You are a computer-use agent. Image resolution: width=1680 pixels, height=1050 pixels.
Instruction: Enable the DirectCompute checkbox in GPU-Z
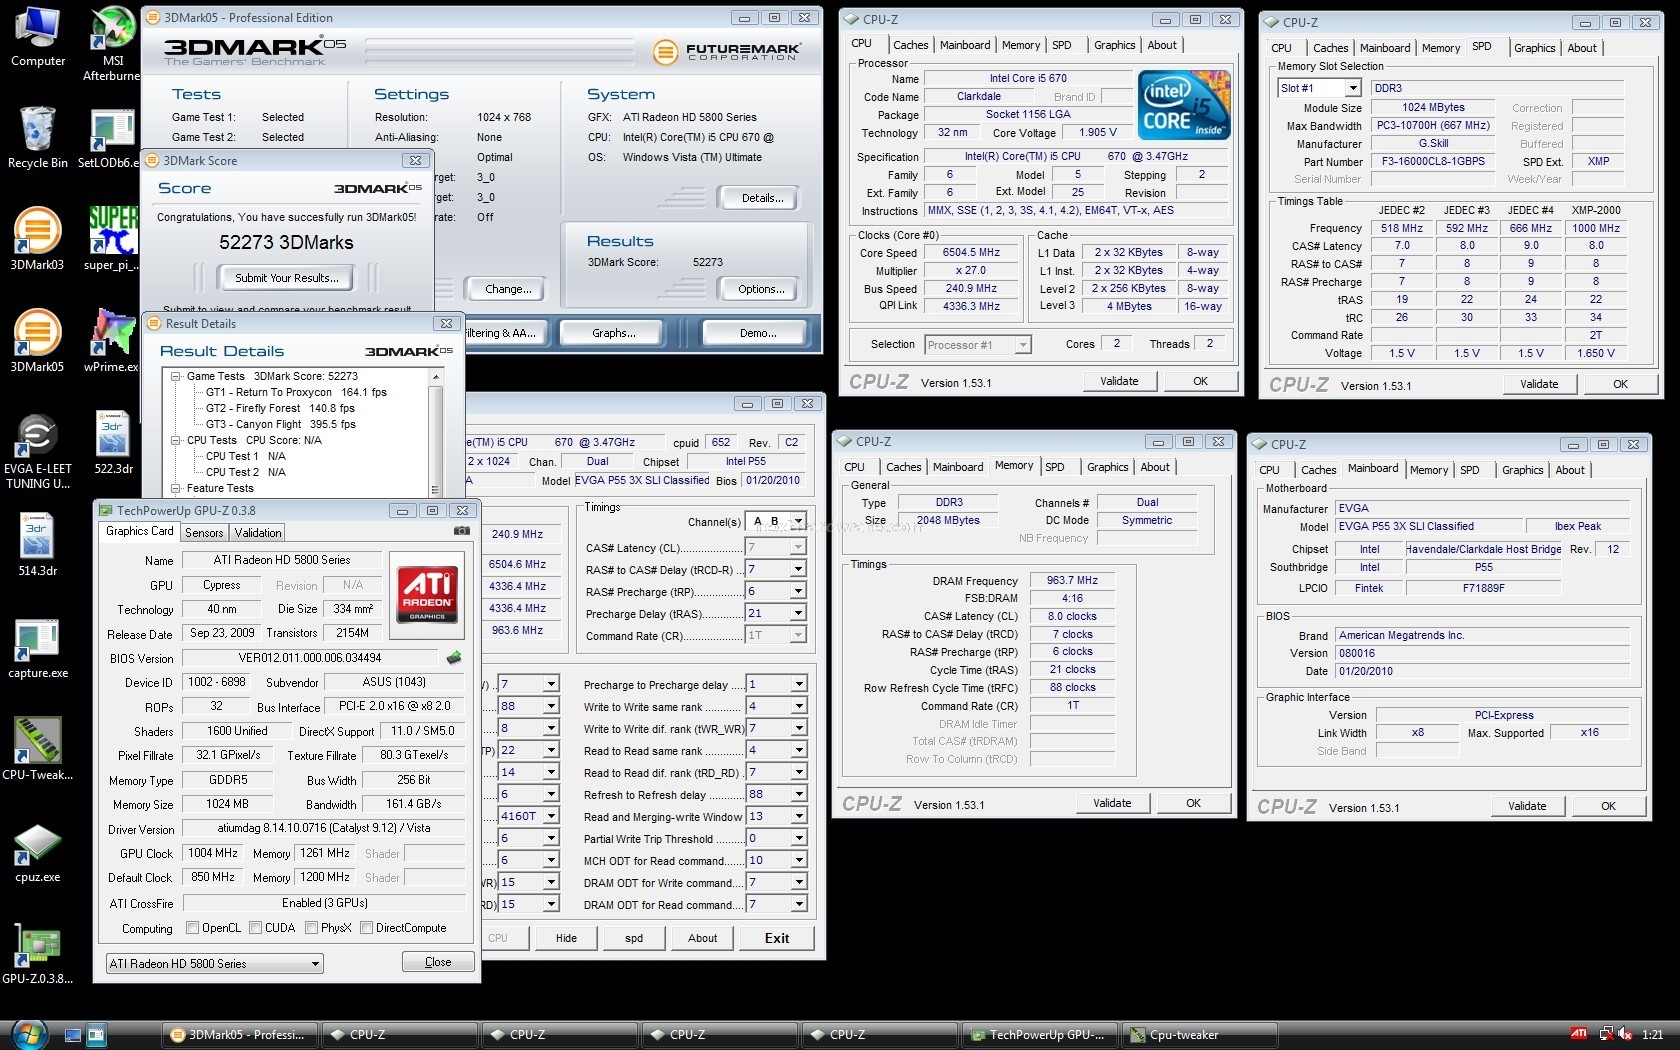[365, 928]
